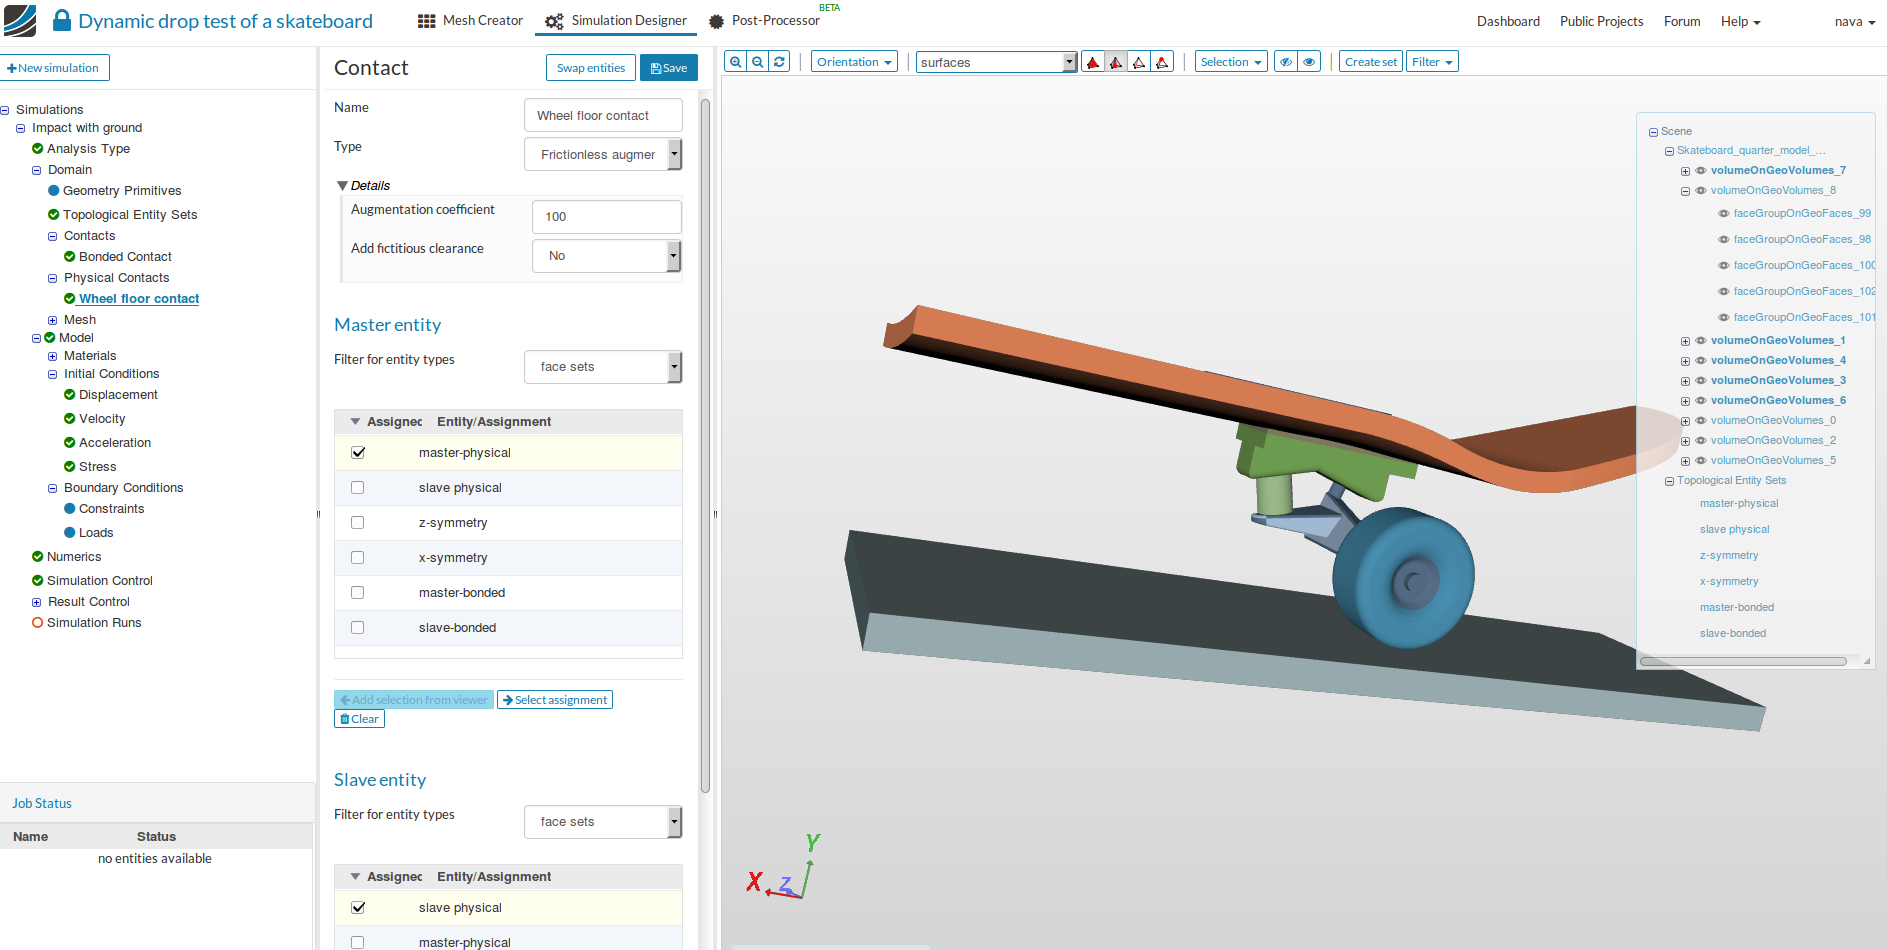
Task: Click the blue dot beside Geometry Primitives
Action: pos(53,191)
